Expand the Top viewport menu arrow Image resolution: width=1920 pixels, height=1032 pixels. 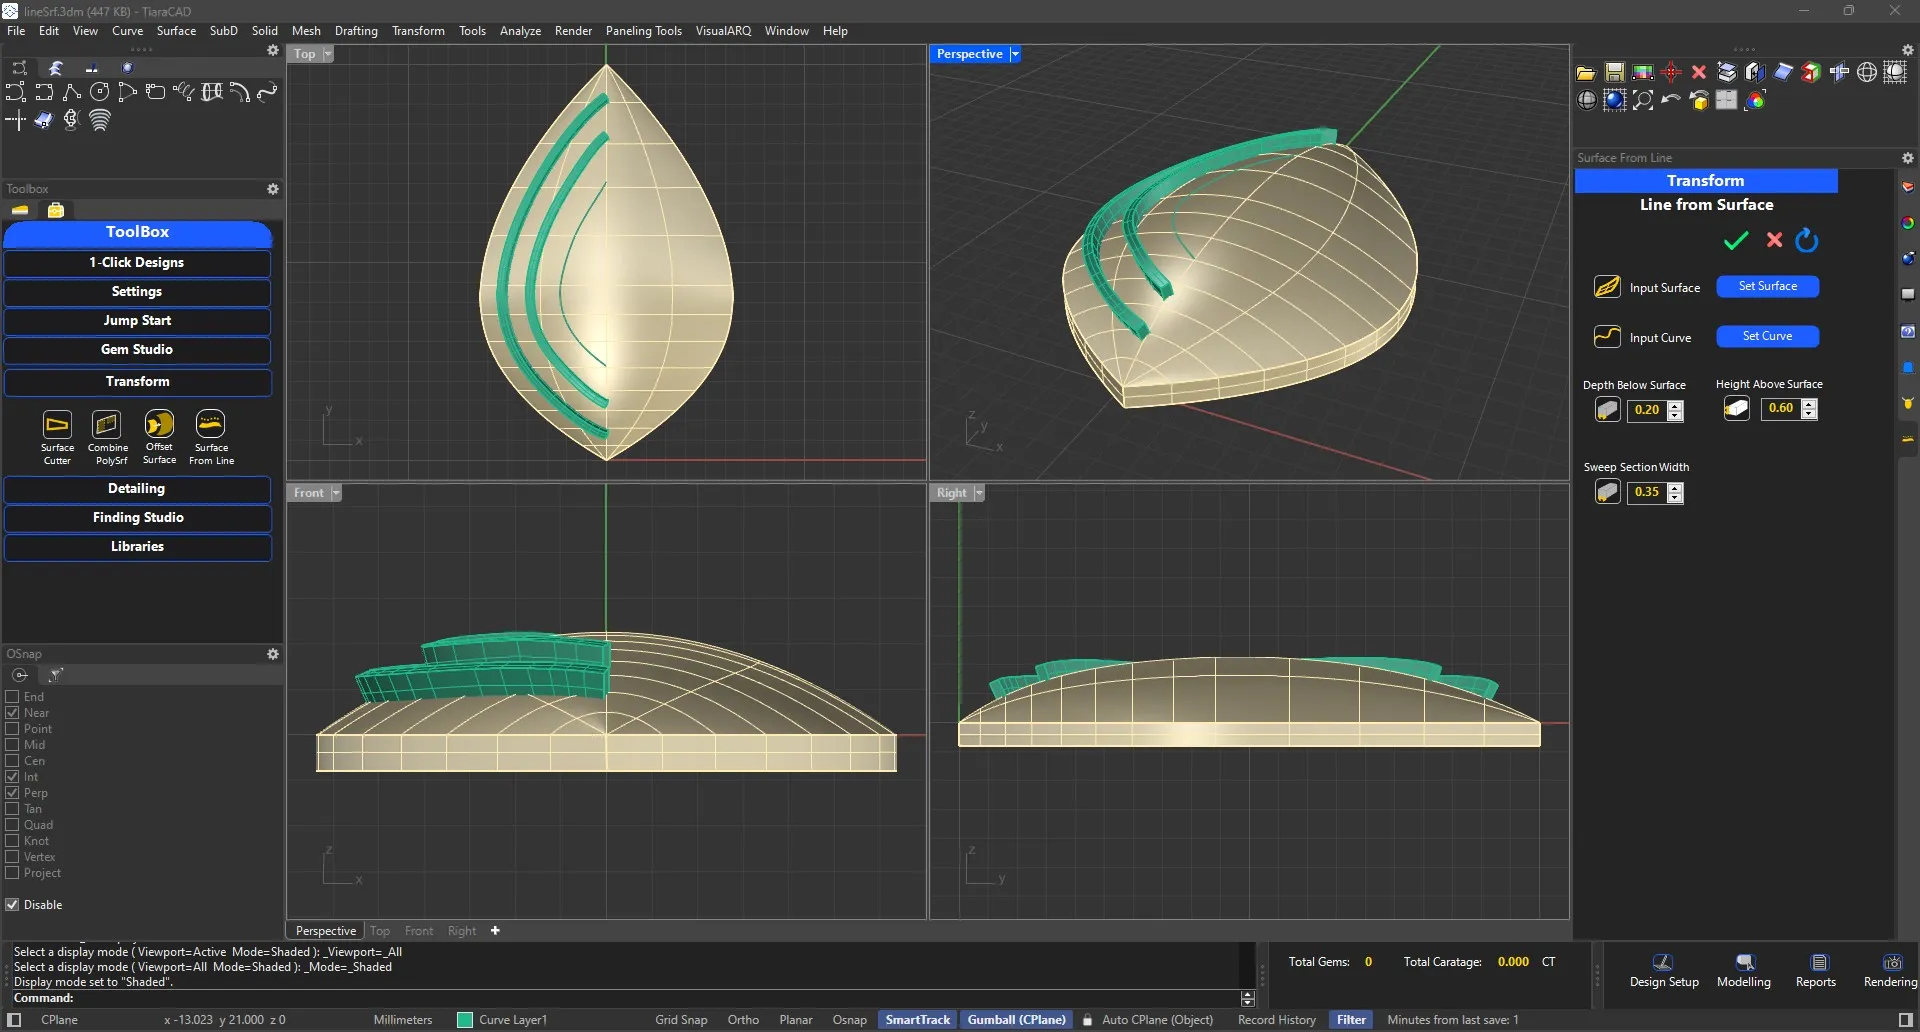pyautogui.click(x=328, y=54)
